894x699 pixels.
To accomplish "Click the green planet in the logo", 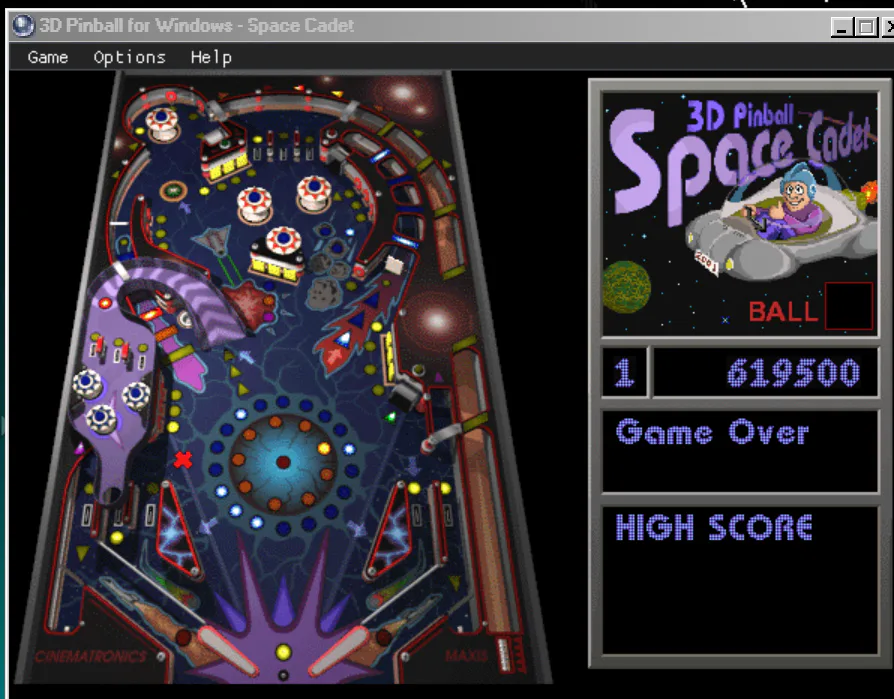I will (627, 287).
